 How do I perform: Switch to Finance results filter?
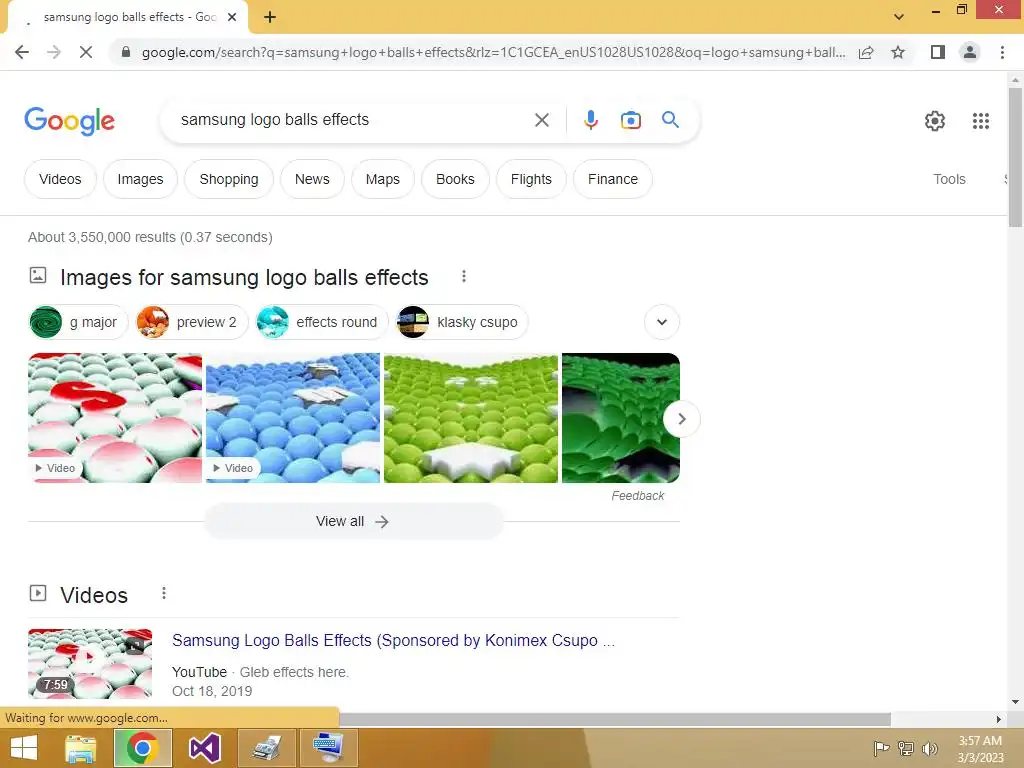pos(613,179)
